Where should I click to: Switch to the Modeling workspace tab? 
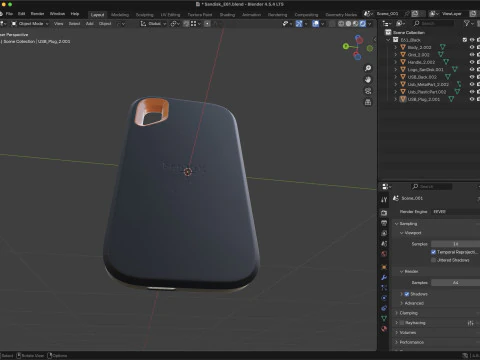120,15
